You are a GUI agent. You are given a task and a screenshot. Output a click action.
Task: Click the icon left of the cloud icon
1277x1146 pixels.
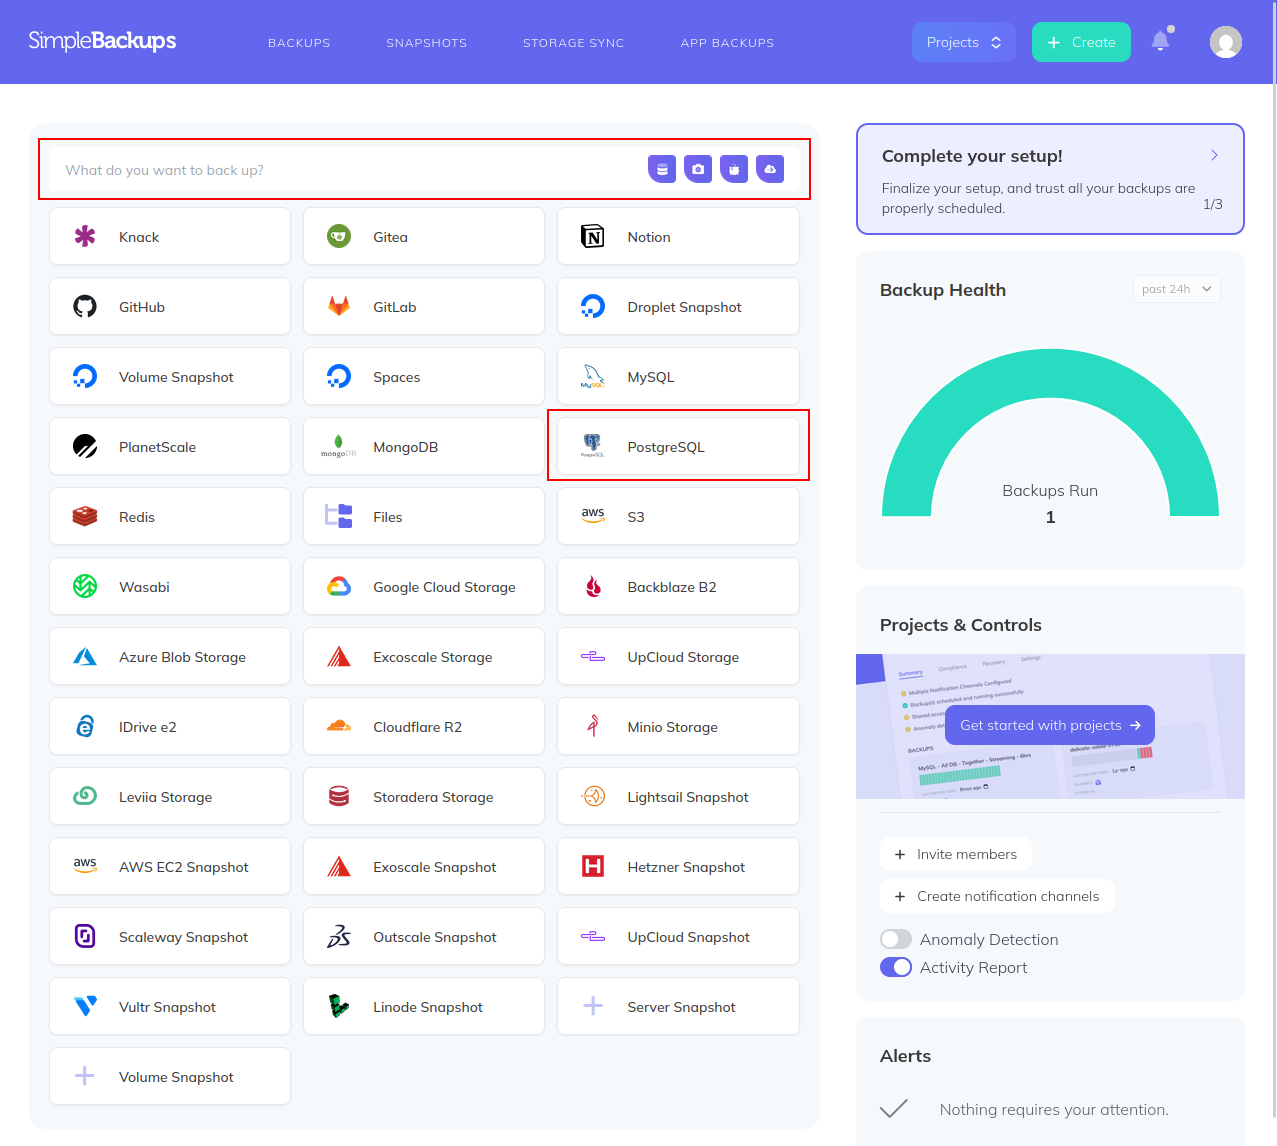(x=734, y=170)
